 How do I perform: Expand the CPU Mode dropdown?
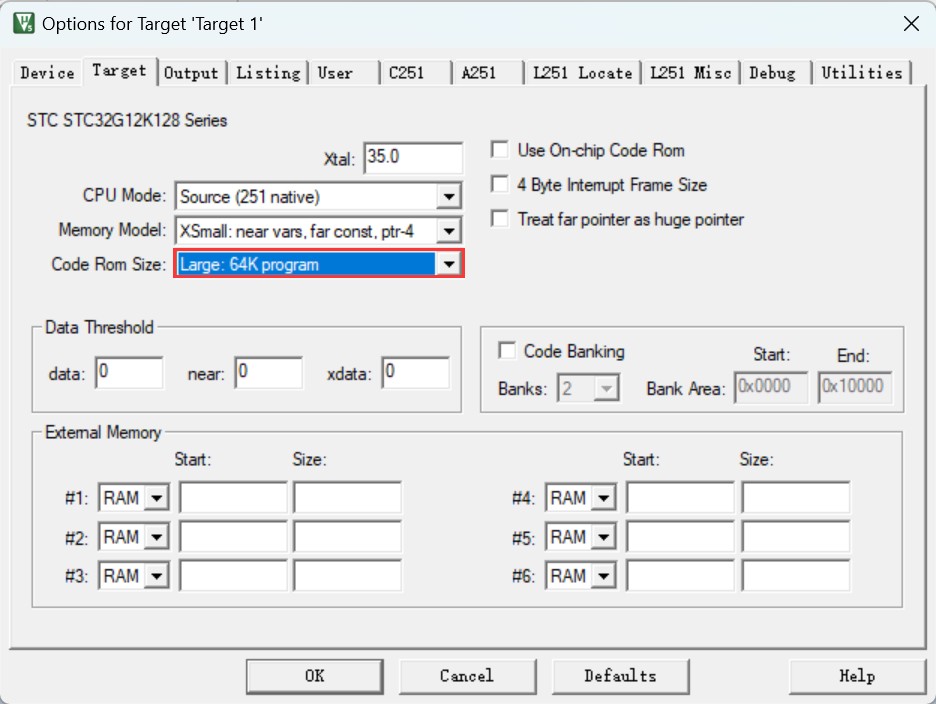[448, 196]
